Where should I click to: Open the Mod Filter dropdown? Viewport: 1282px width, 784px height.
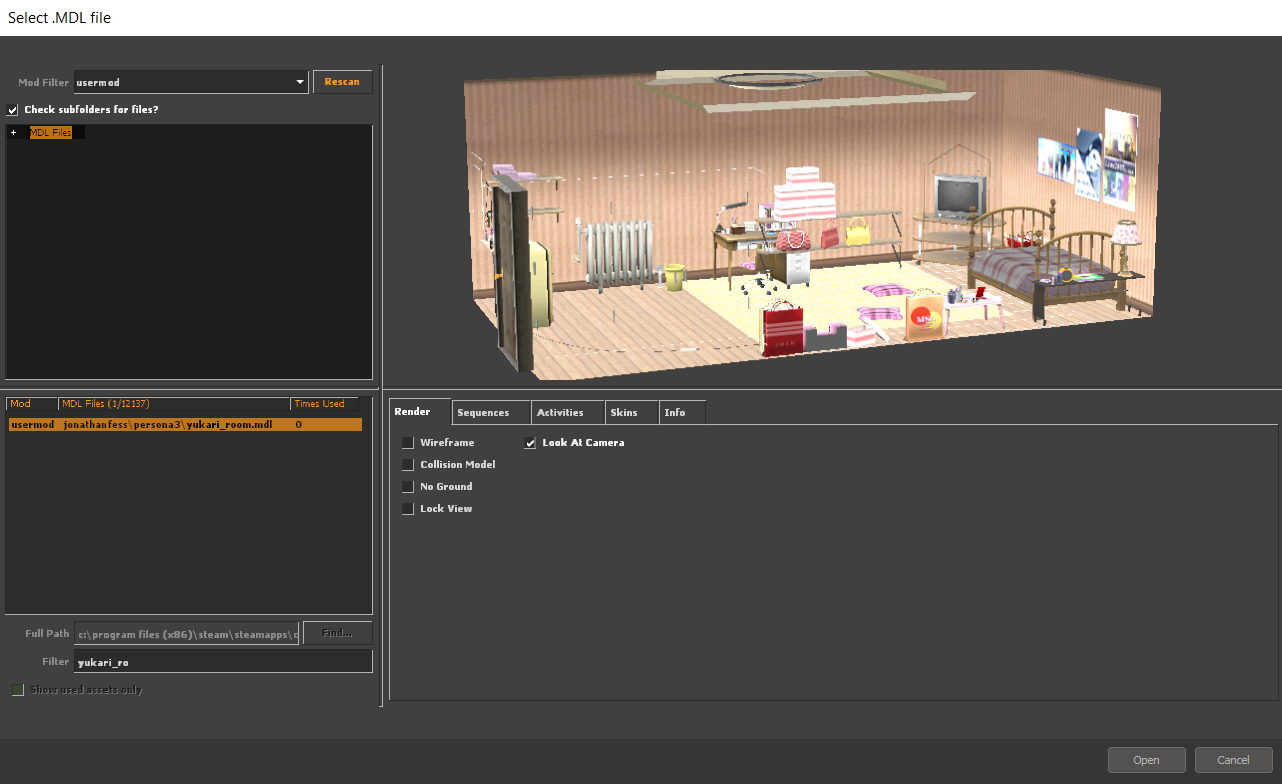[191, 82]
